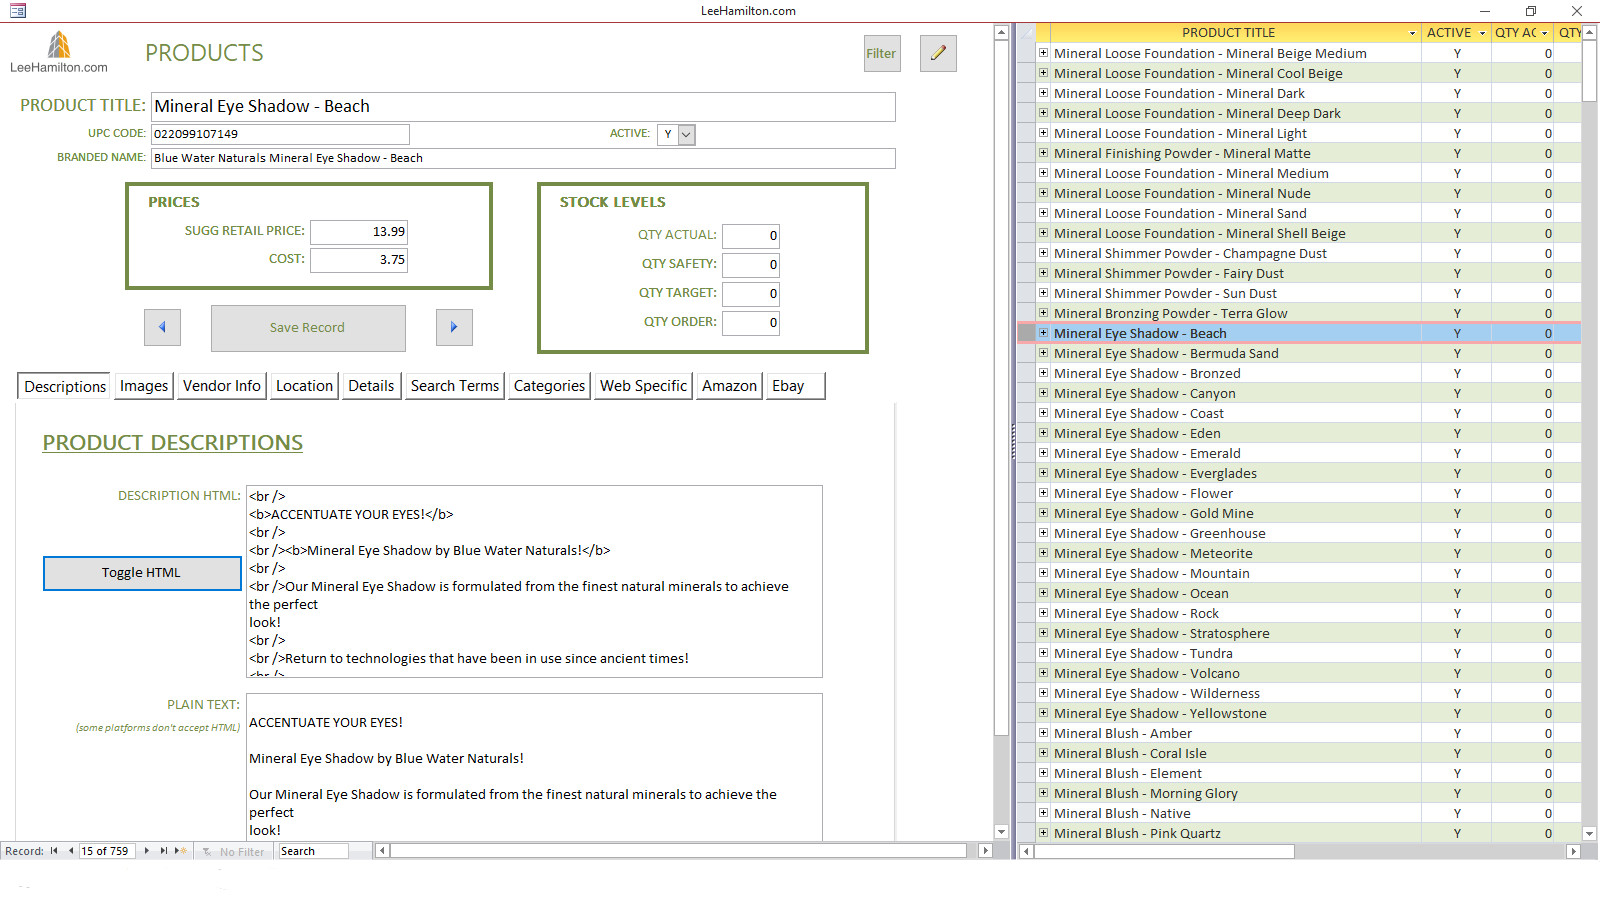This screenshot has width=1600, height=900.
Task: Jump to first record in navigator
Action: 54,851
